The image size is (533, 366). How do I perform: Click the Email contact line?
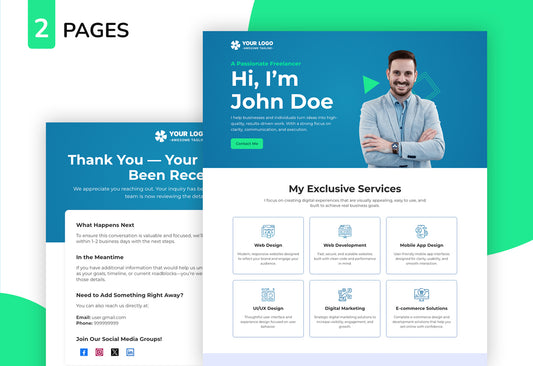pyautogui.click(x=101, y=317)
